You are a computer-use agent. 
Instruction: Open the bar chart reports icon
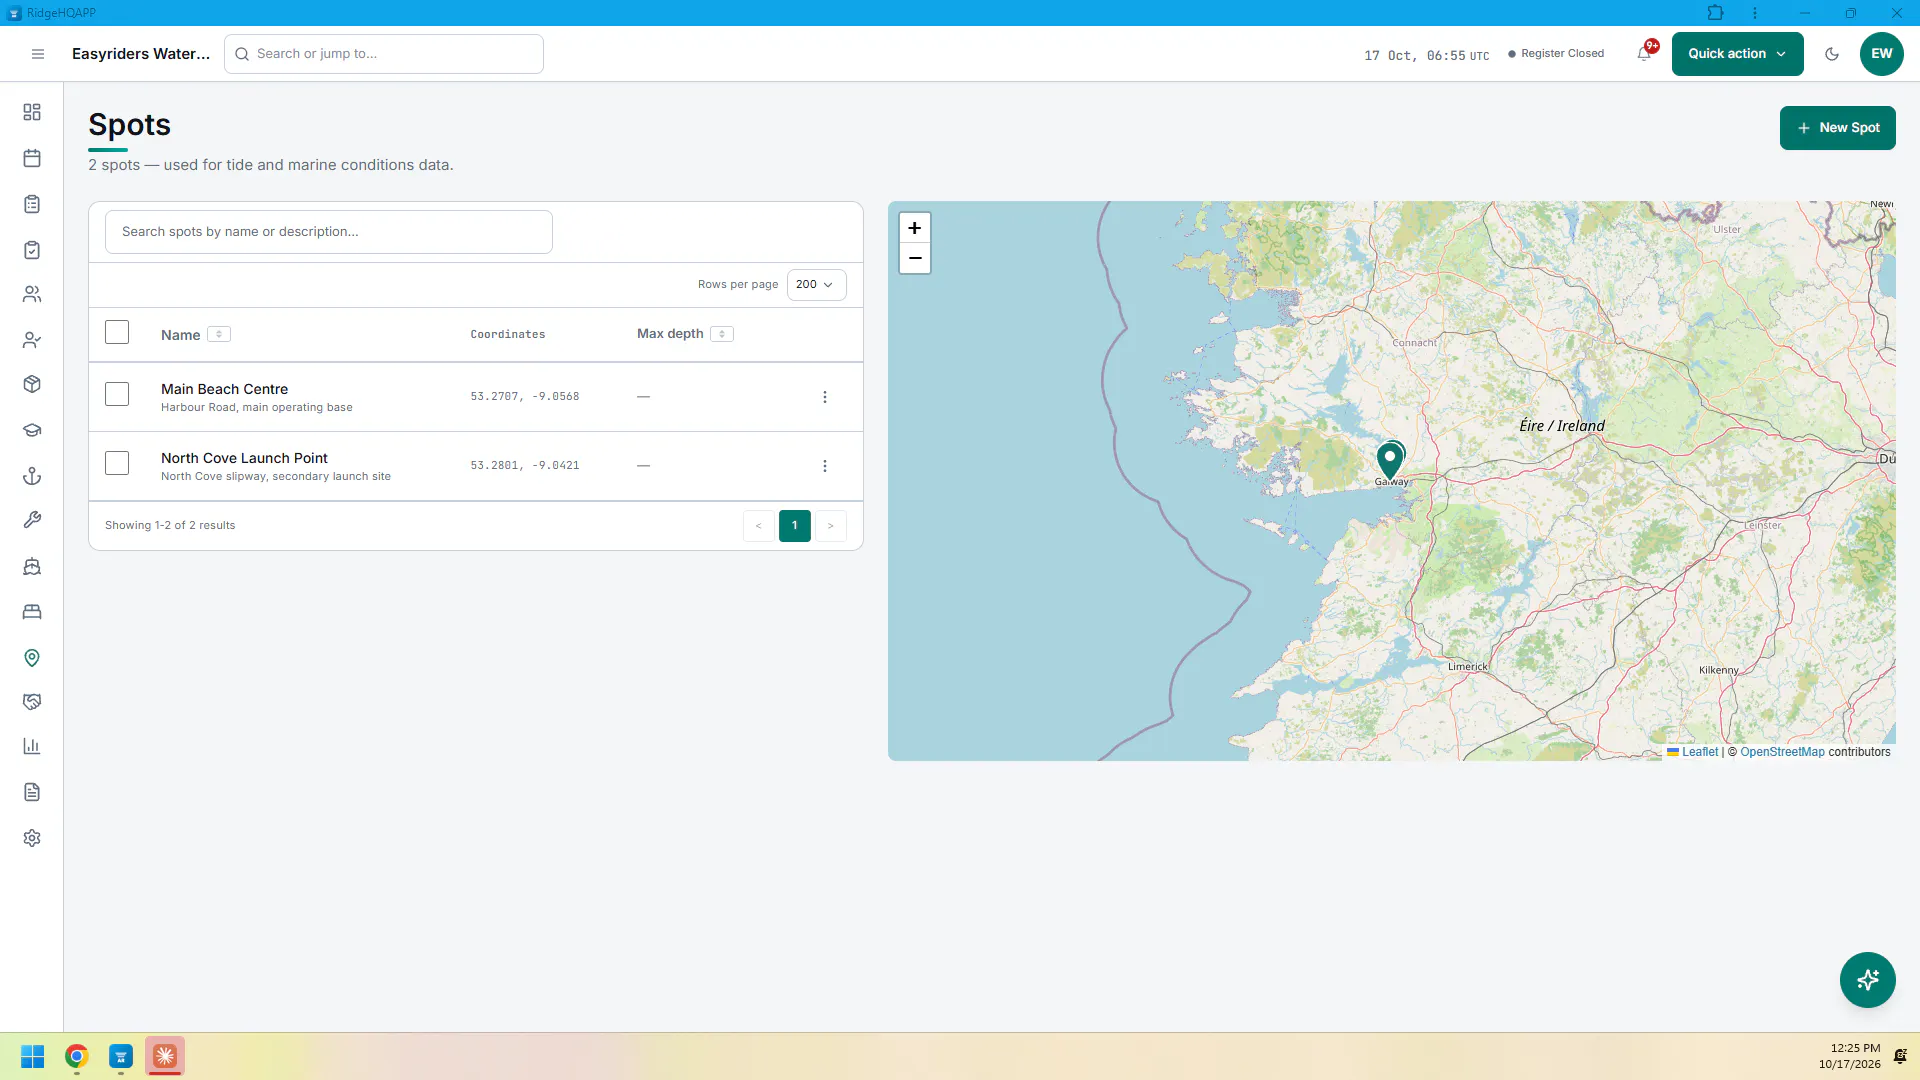(32, 746)
